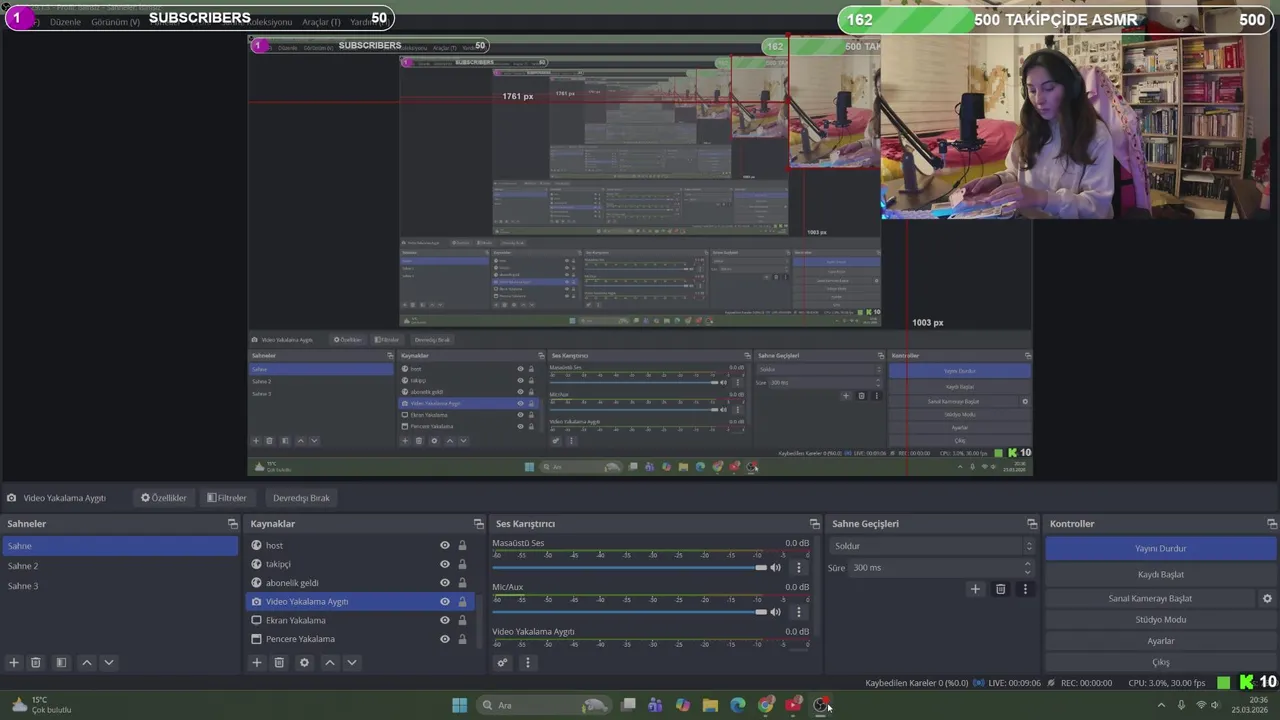Show hidden icons in the system tray
The width and height of the screenshot is (1280, 720).
pos(1161,705)
